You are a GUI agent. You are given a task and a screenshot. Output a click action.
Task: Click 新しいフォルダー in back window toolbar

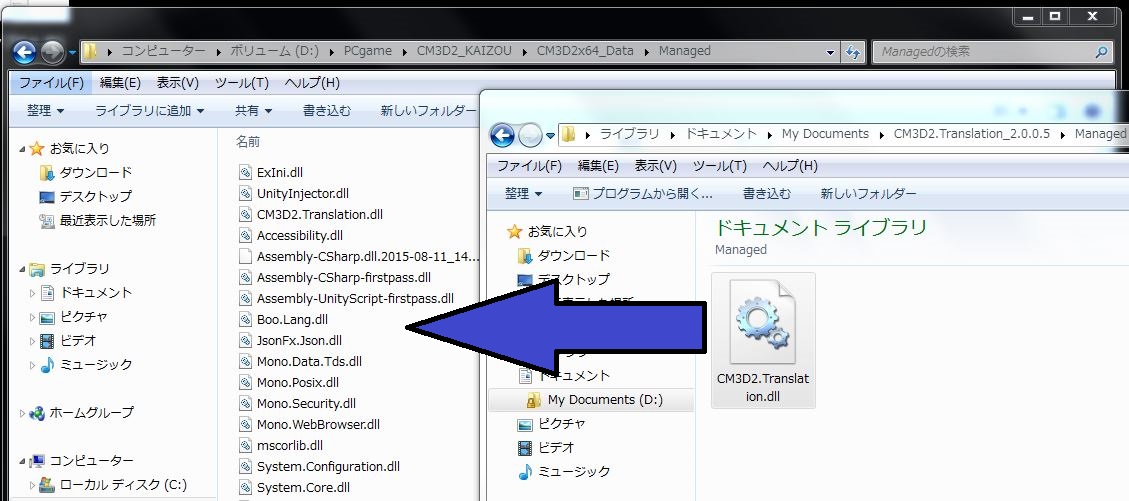tap(428, 110)
